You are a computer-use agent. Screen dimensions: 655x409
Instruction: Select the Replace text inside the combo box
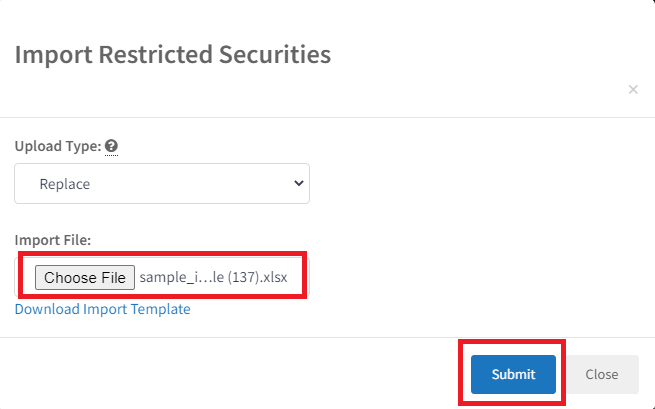(65, 184)
